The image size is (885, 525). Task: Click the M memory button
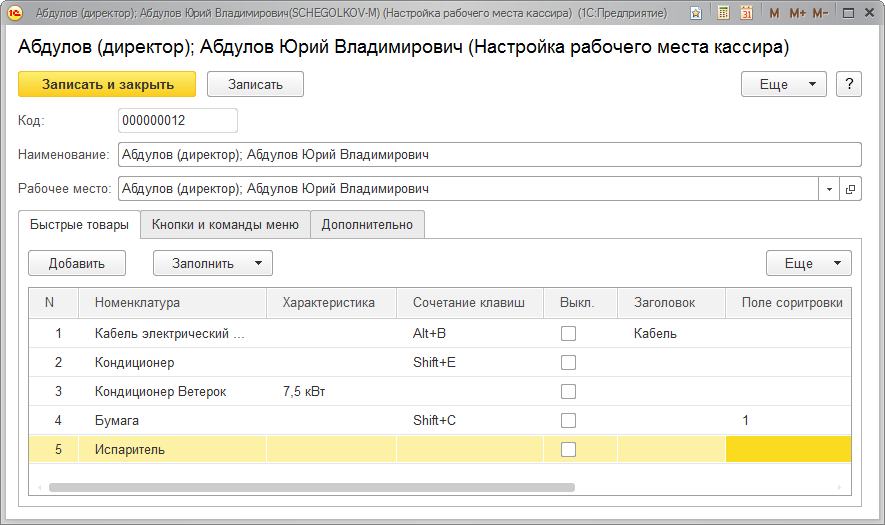773,14
